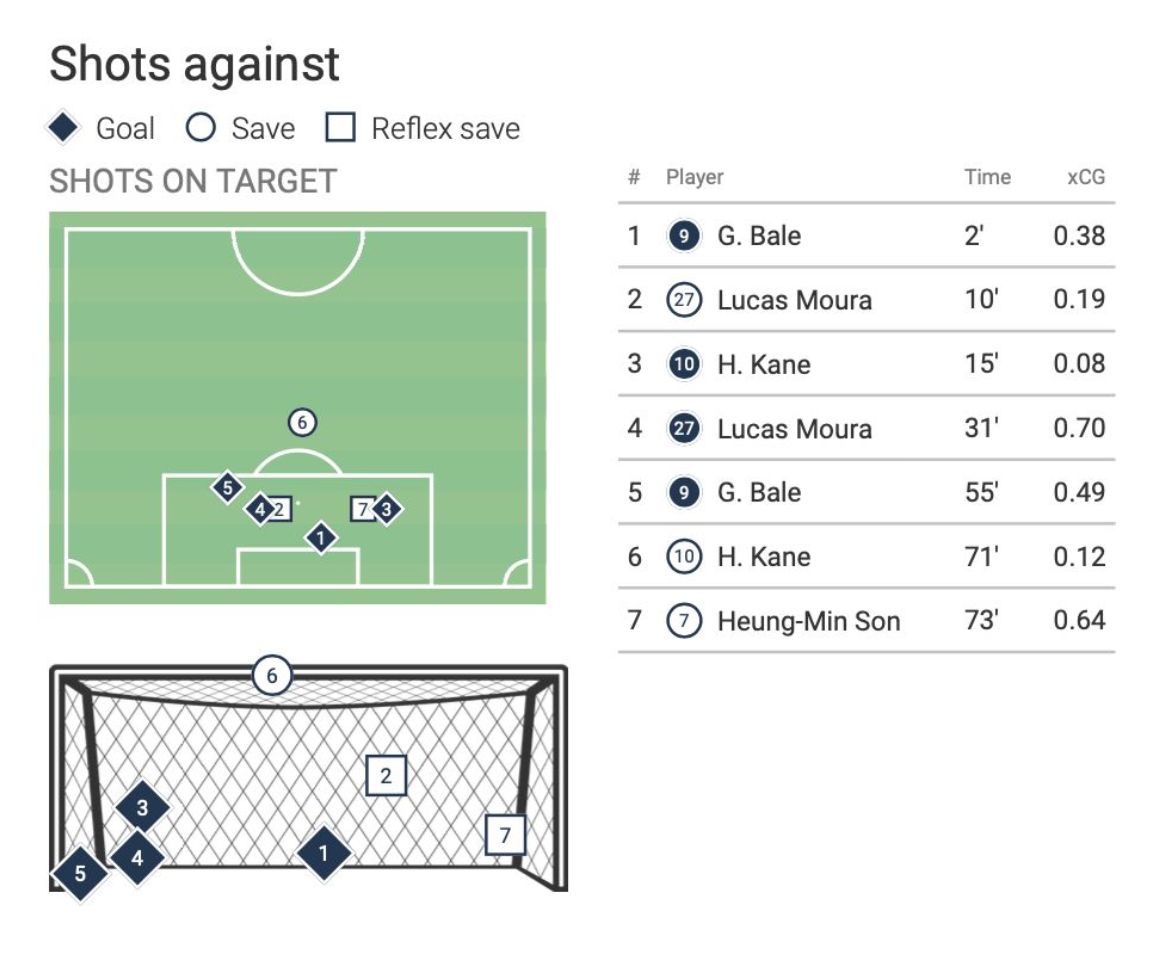
Task: Click shot marker 6 on the pitch map
Action: 301,423
